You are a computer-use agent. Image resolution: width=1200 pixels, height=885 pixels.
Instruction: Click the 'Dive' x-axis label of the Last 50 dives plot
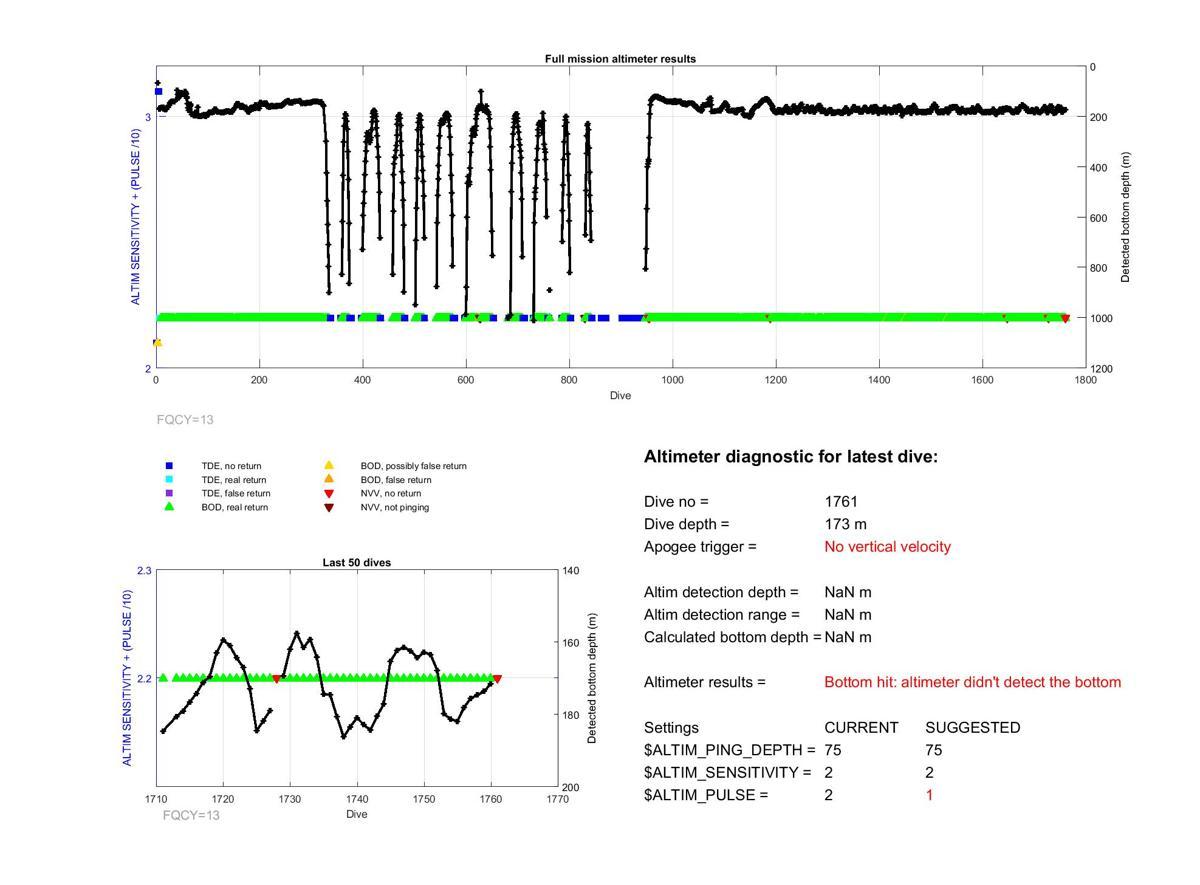pos(357,814)
